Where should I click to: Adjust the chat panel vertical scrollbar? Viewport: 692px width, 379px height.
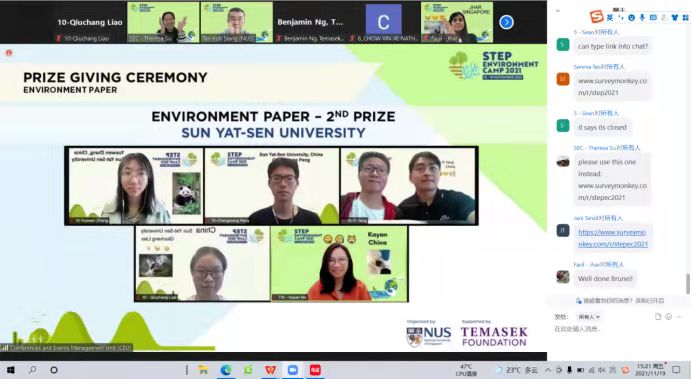[x=688, y=283]
